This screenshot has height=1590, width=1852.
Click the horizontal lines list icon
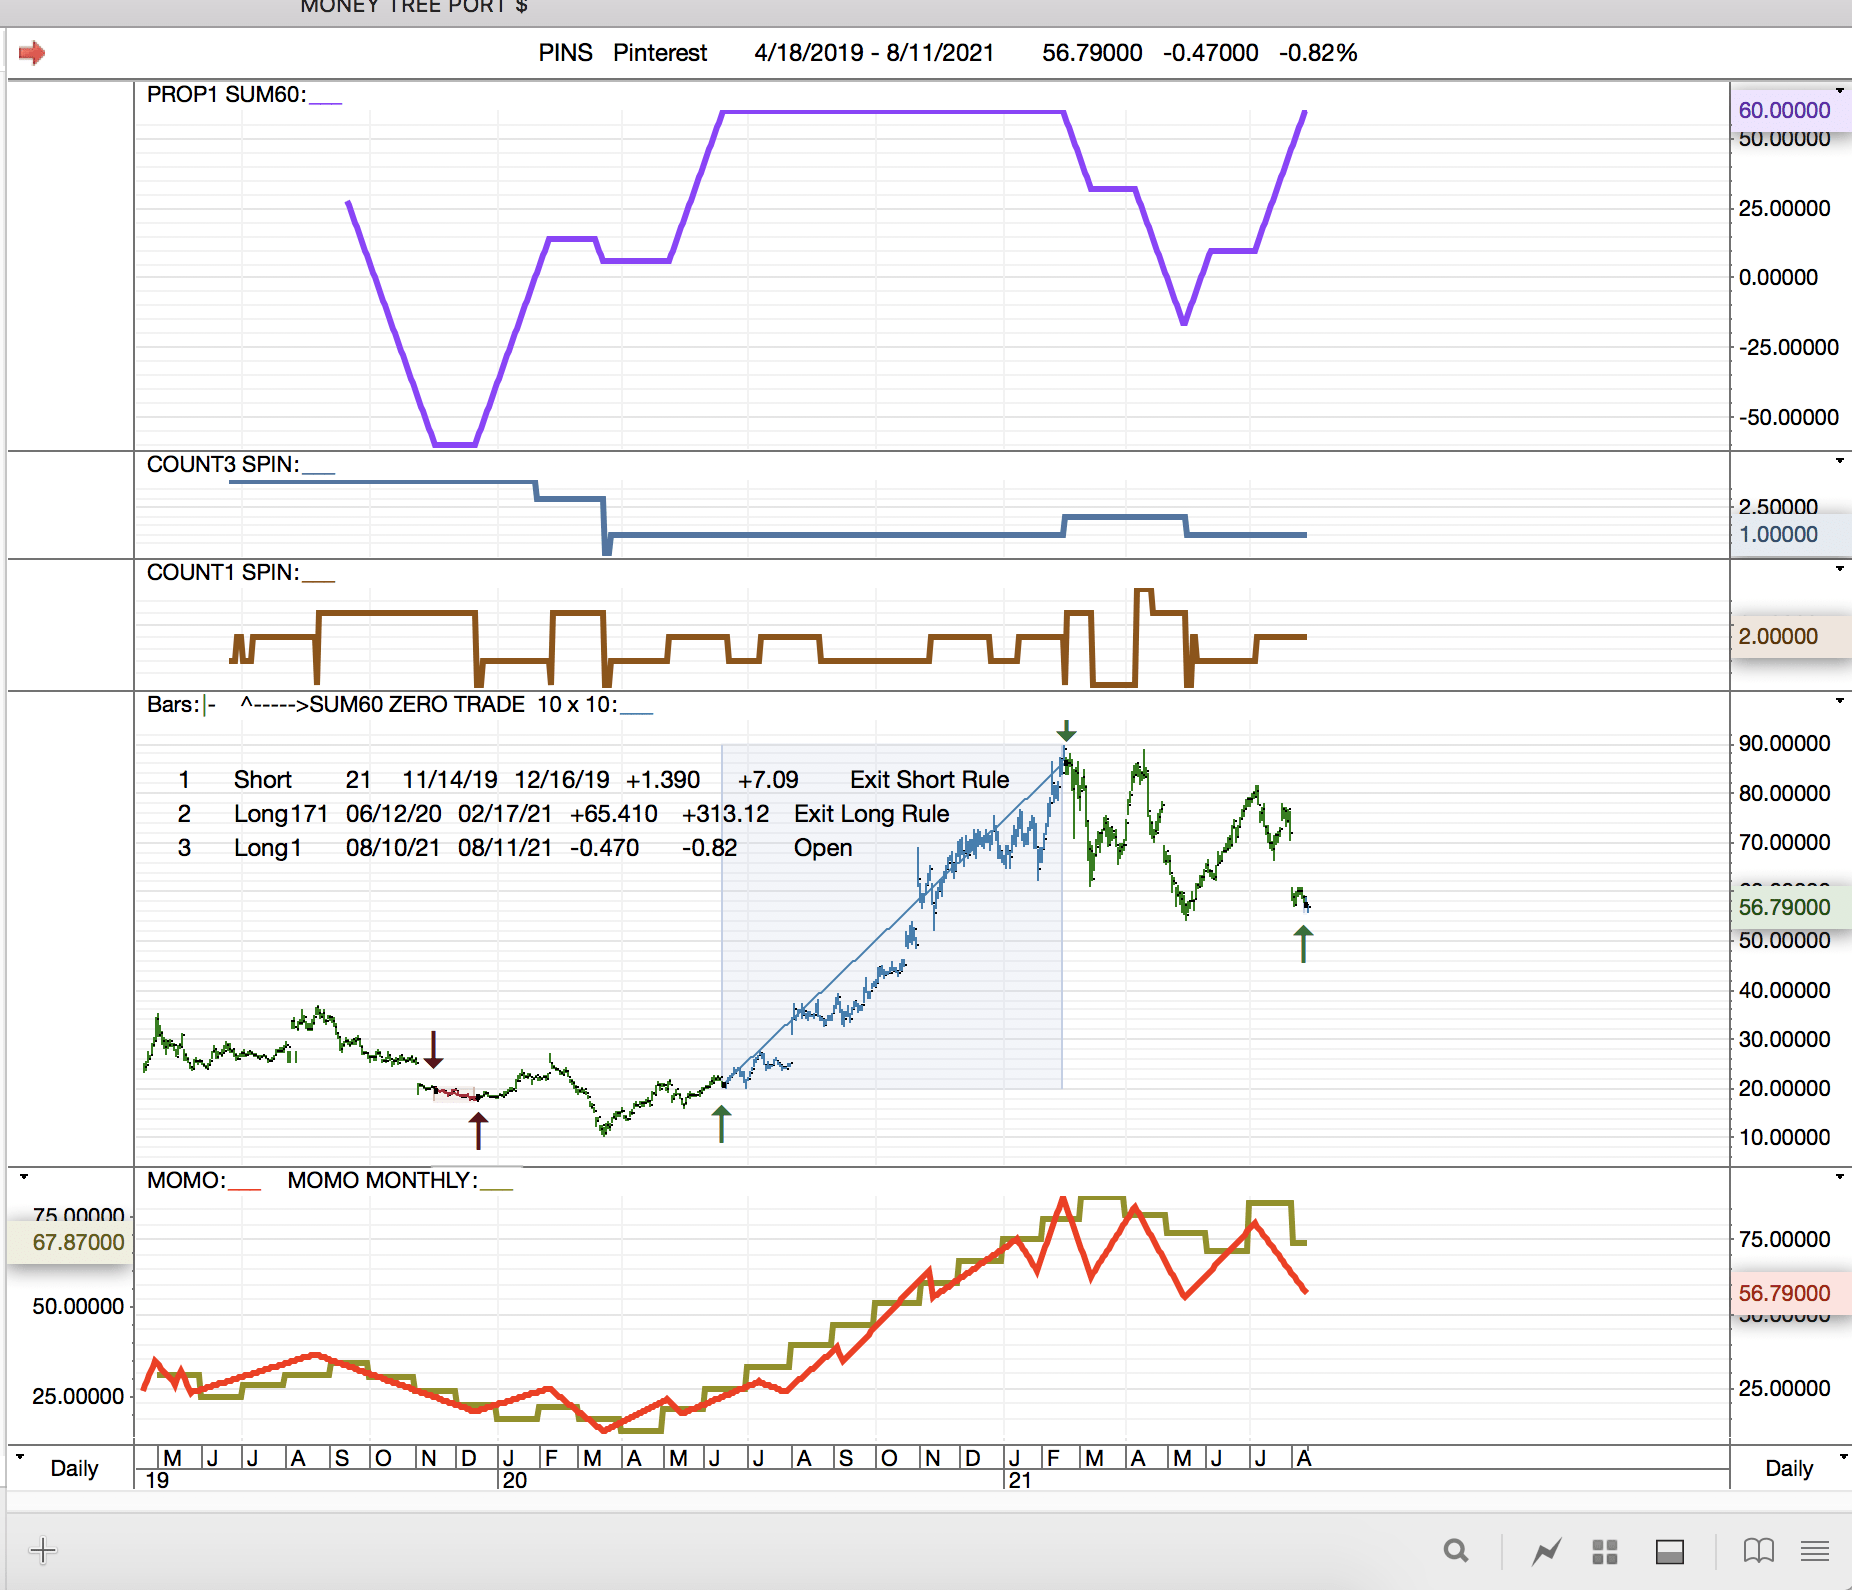pos(1815,1551)
